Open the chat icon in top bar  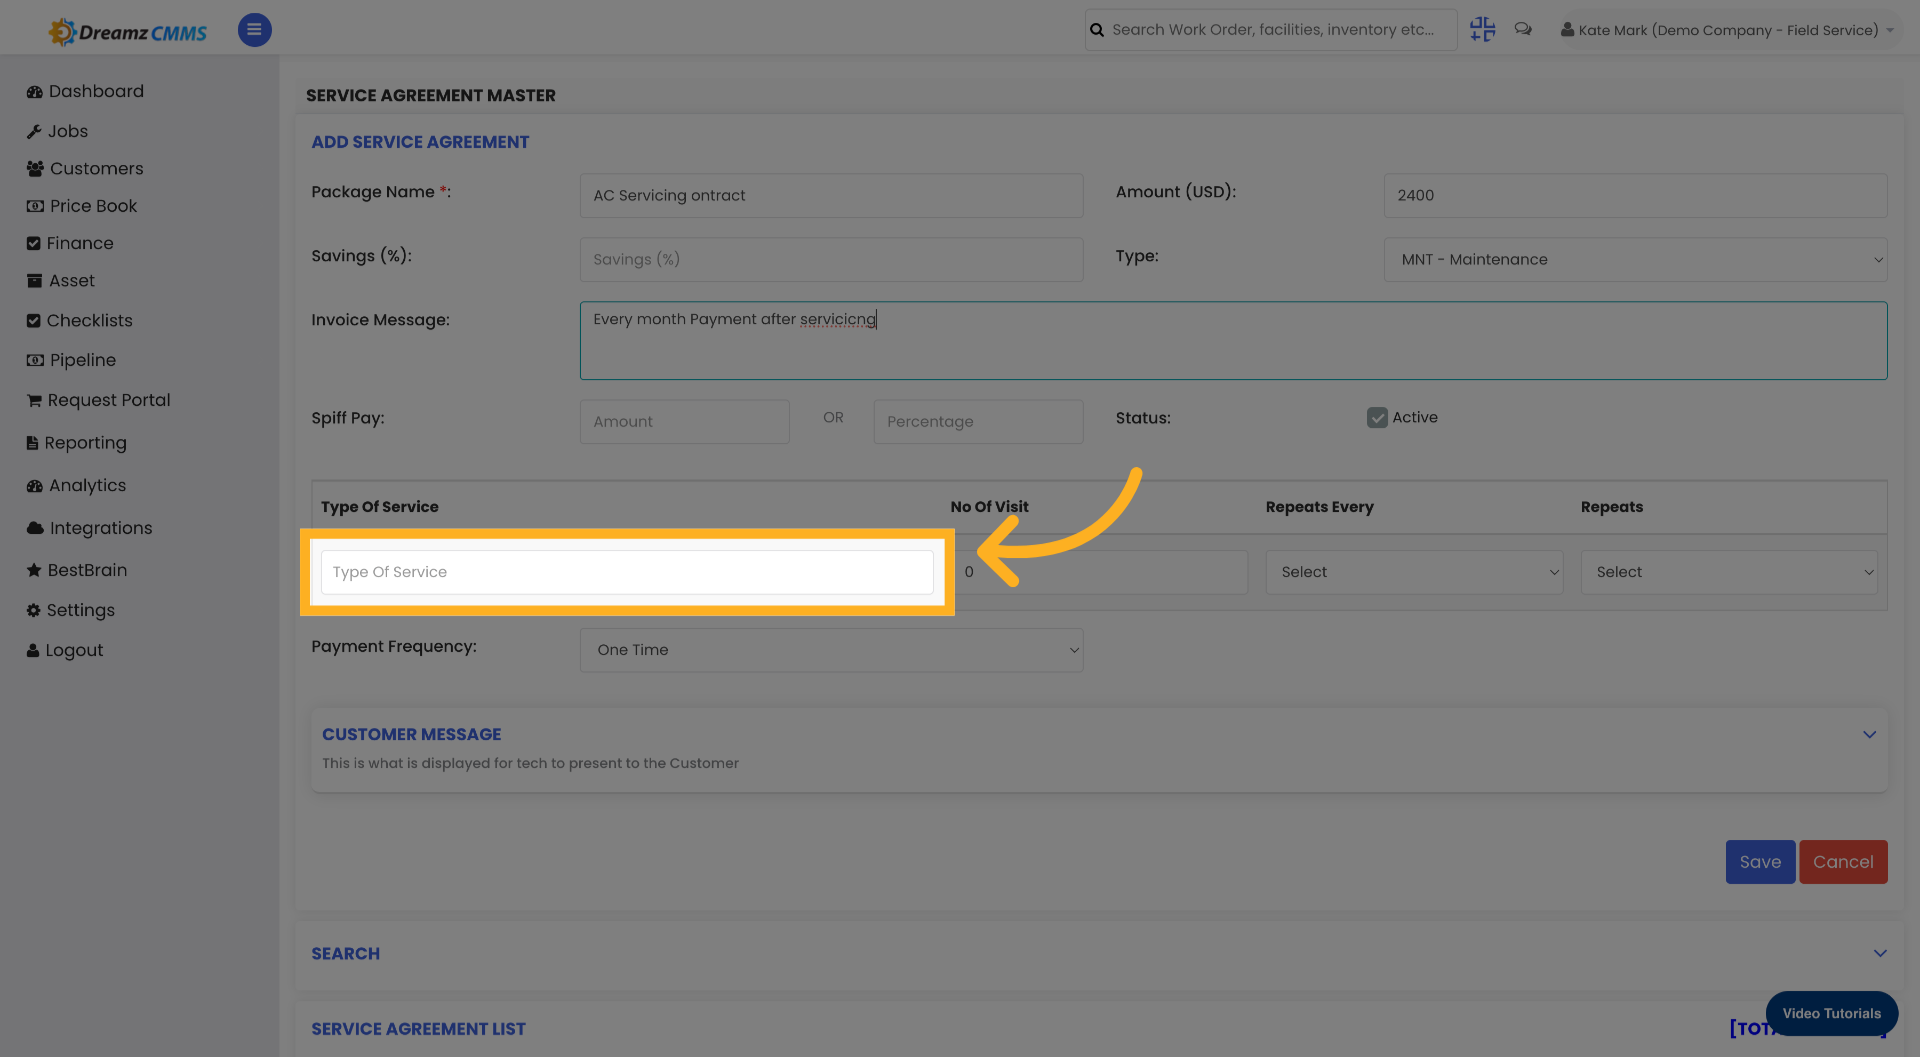(x=1523, y=29)
